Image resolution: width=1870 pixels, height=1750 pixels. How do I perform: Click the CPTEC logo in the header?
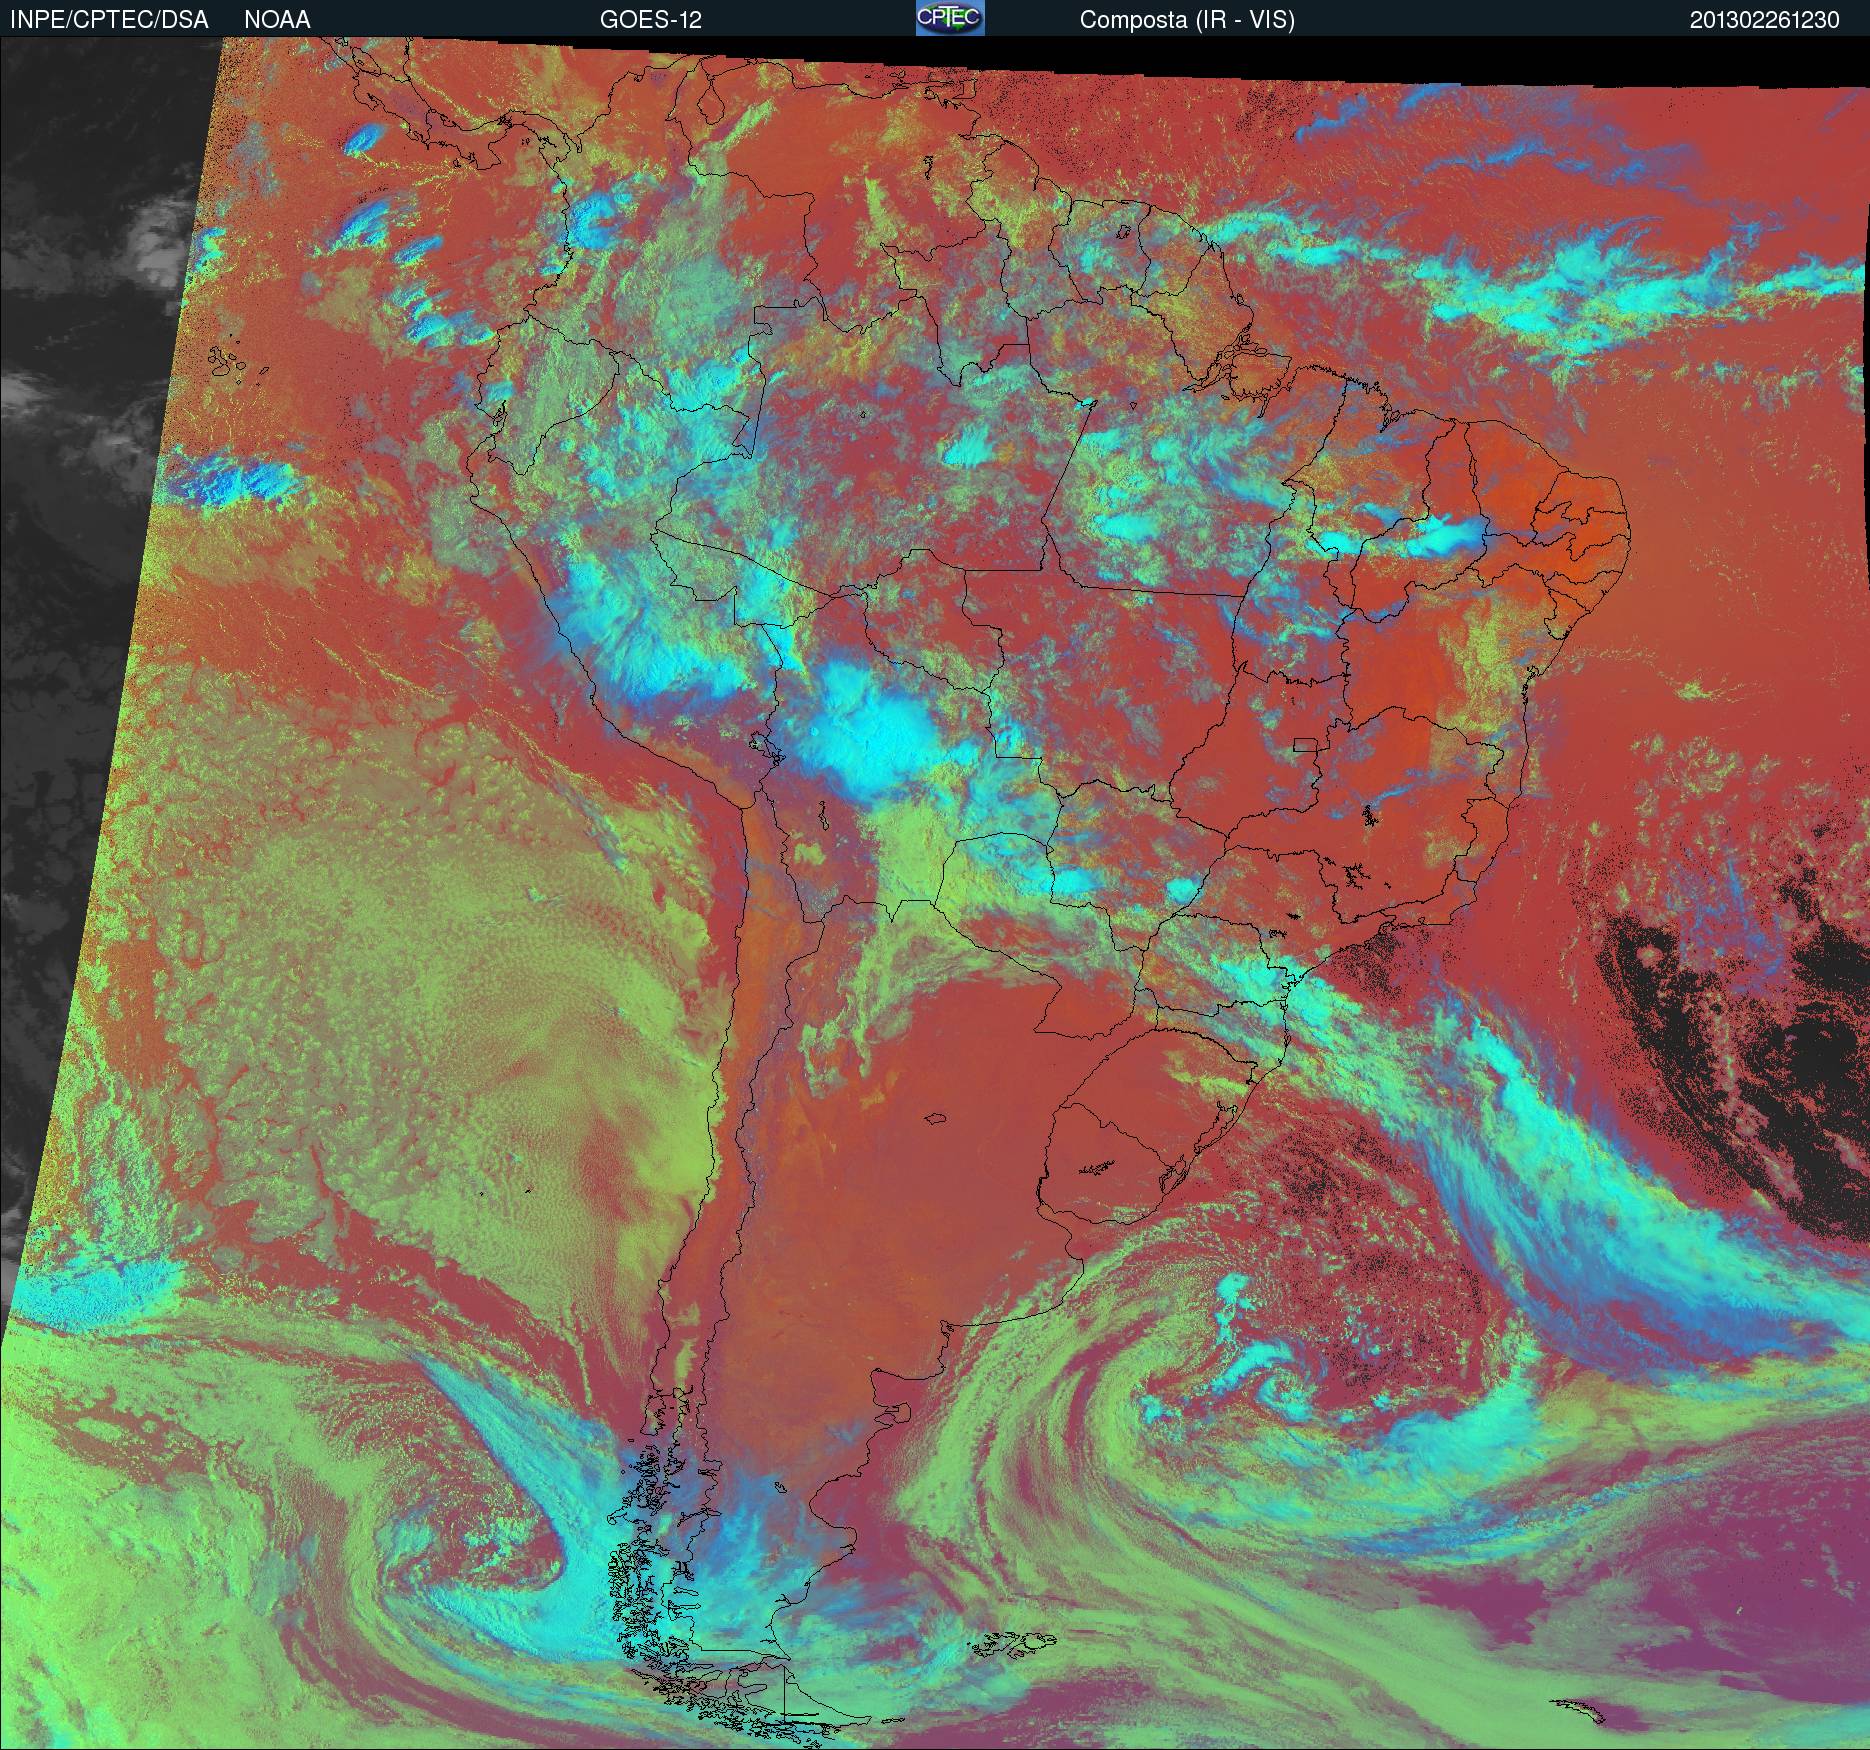pyautogui.click(x=950, y=18)
